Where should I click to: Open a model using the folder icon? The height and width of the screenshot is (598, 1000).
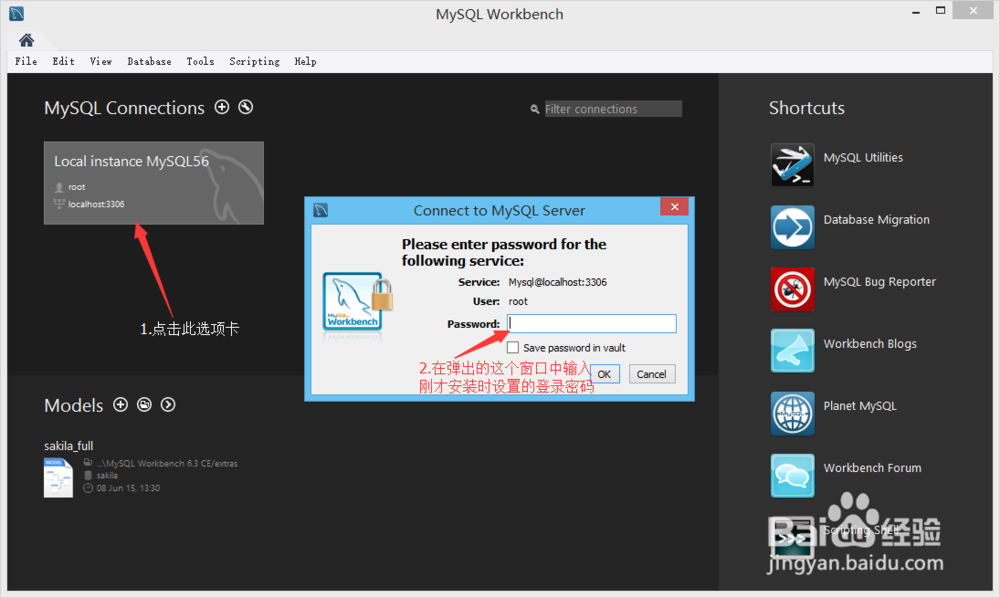144,405
